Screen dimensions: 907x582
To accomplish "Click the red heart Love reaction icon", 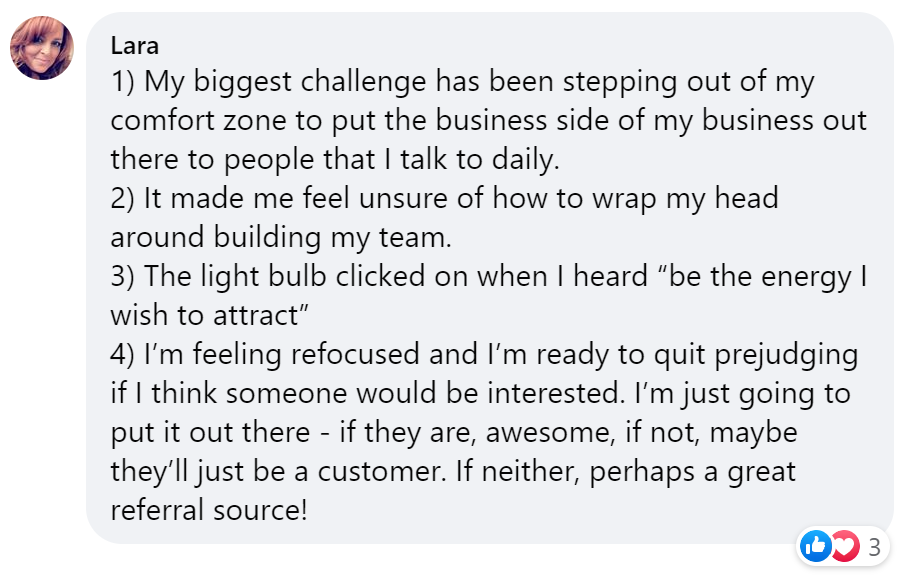I will click(x=846, y=546).
